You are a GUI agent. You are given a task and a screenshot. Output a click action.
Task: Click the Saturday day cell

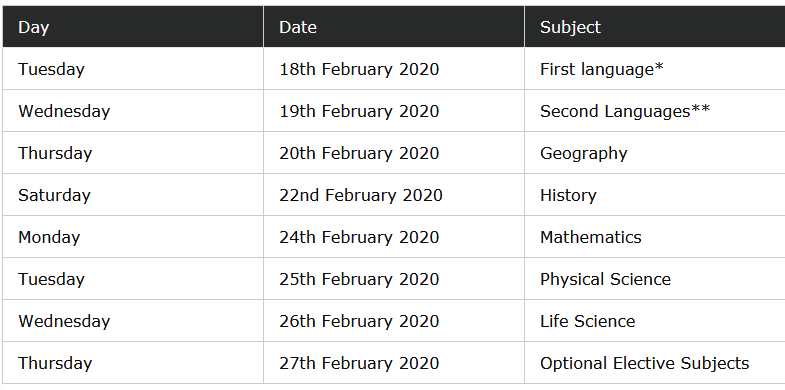click(133, 195)
